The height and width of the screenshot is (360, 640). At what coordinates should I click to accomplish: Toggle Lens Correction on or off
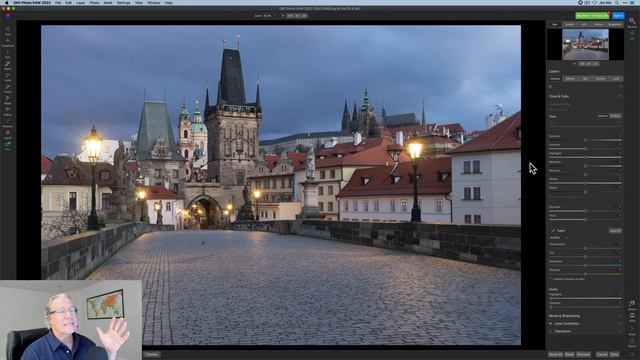[x=551, y=324]
